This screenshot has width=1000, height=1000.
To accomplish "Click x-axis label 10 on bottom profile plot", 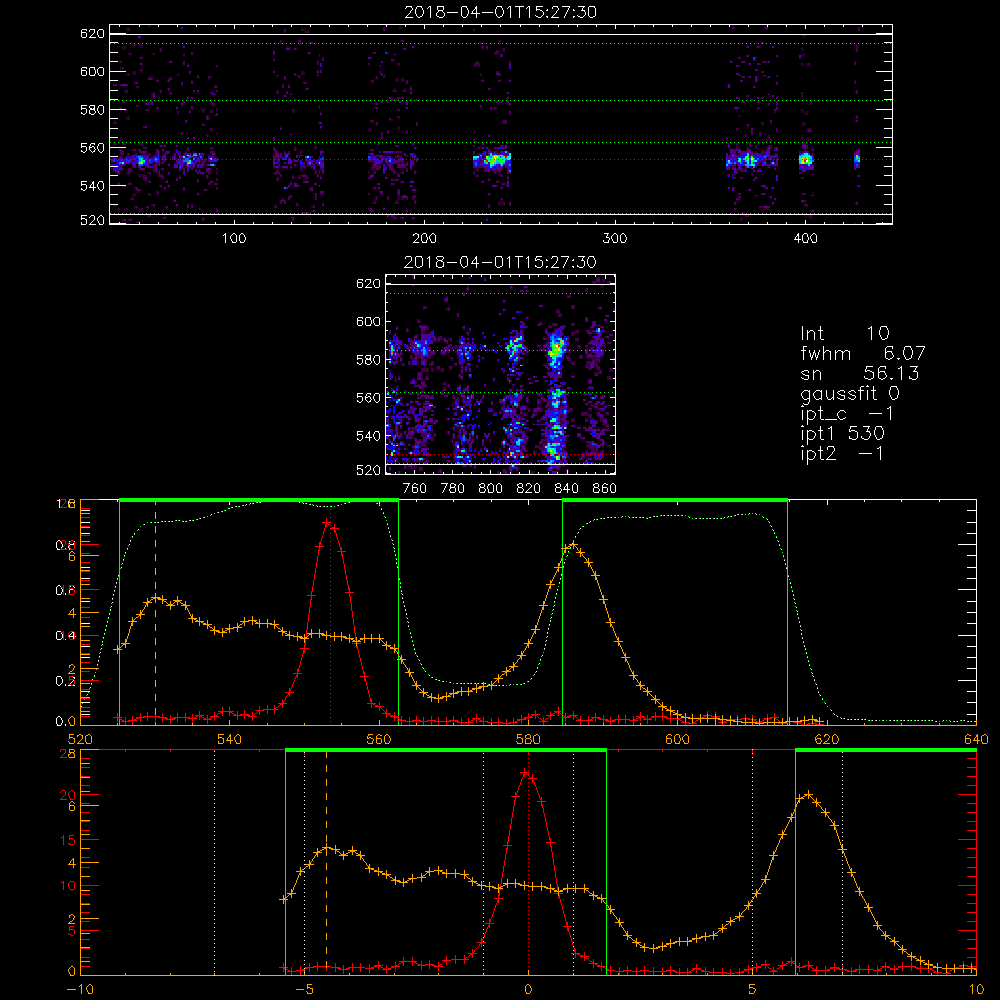I will [x=976, y=990].
